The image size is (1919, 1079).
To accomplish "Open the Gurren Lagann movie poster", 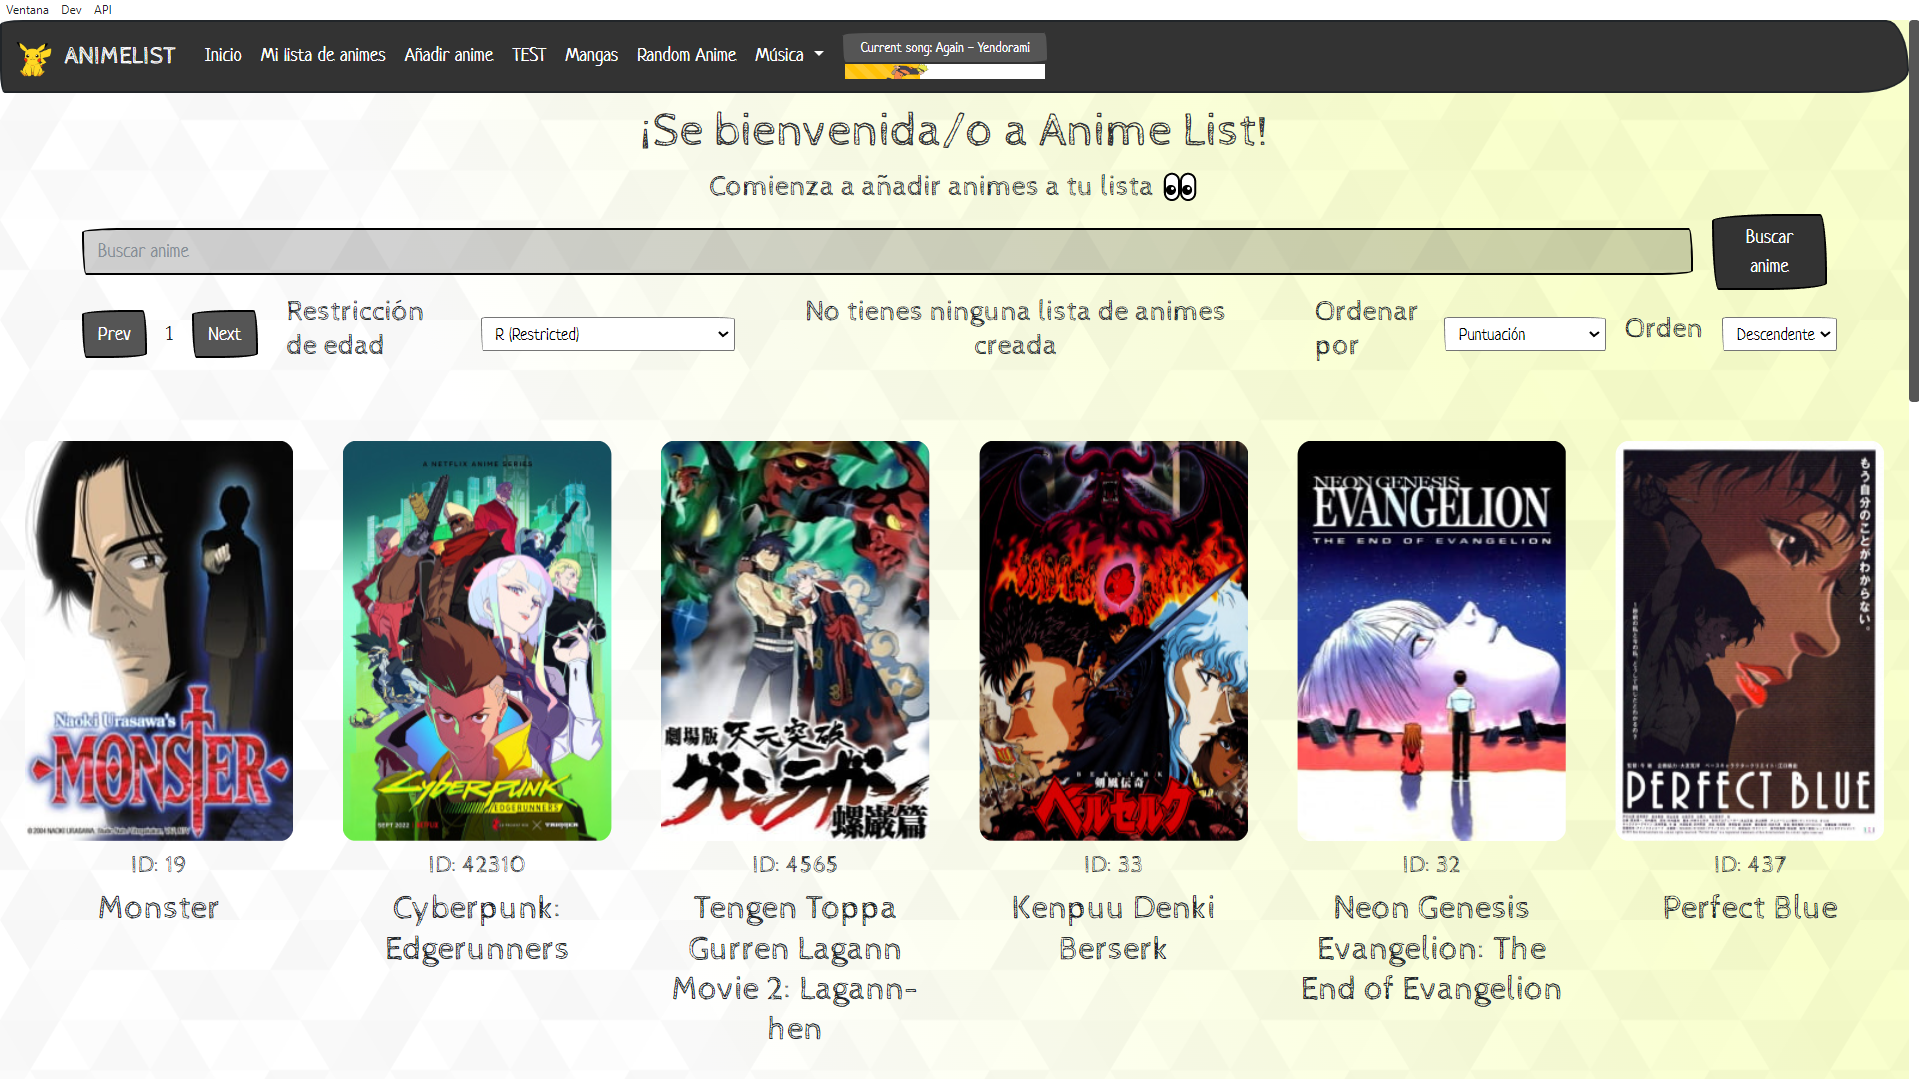I will coord(795,641).
